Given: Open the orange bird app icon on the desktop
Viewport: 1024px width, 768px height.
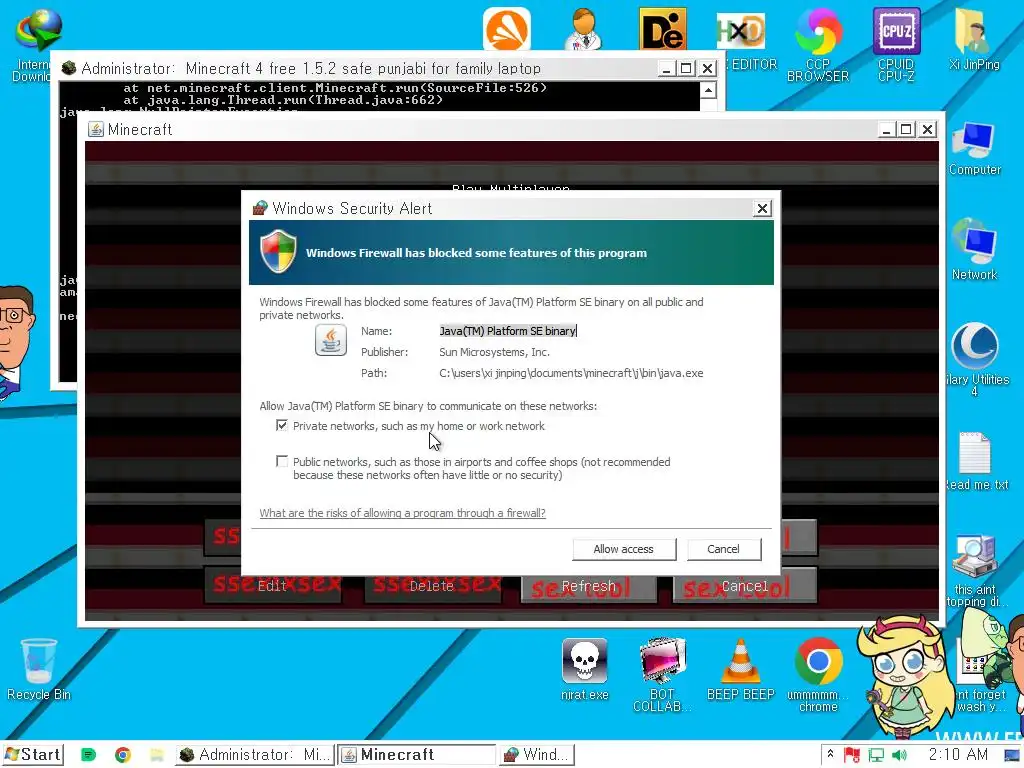Looking at the screenshot, I should pyautogui.click(x=507, y=29).
